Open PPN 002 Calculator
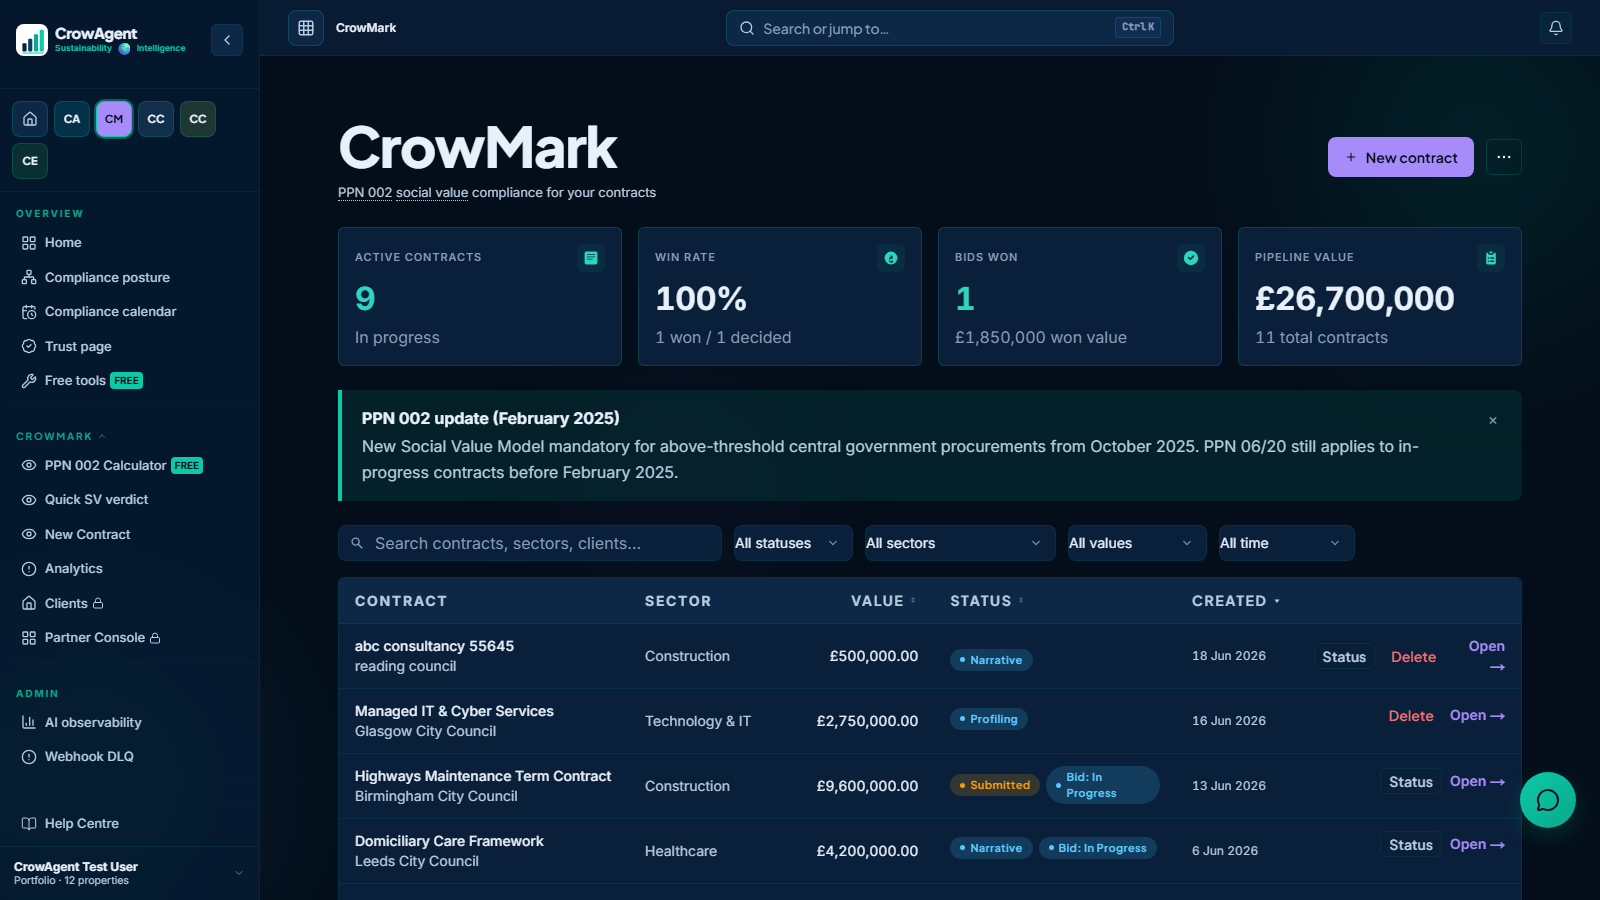Image resolution: width=1600 pixels, height=900 pixels. click(x=129, y=466)
